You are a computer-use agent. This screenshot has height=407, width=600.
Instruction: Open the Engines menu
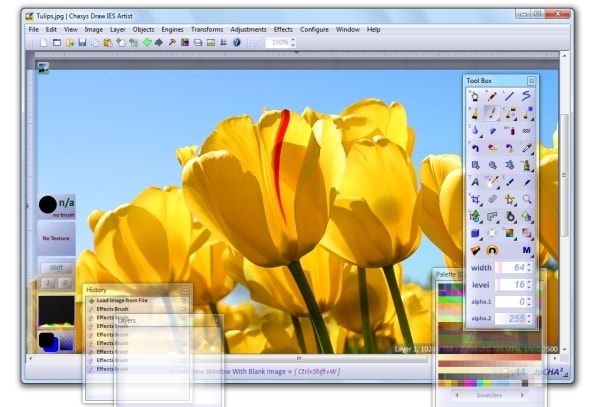pos(172,29)
